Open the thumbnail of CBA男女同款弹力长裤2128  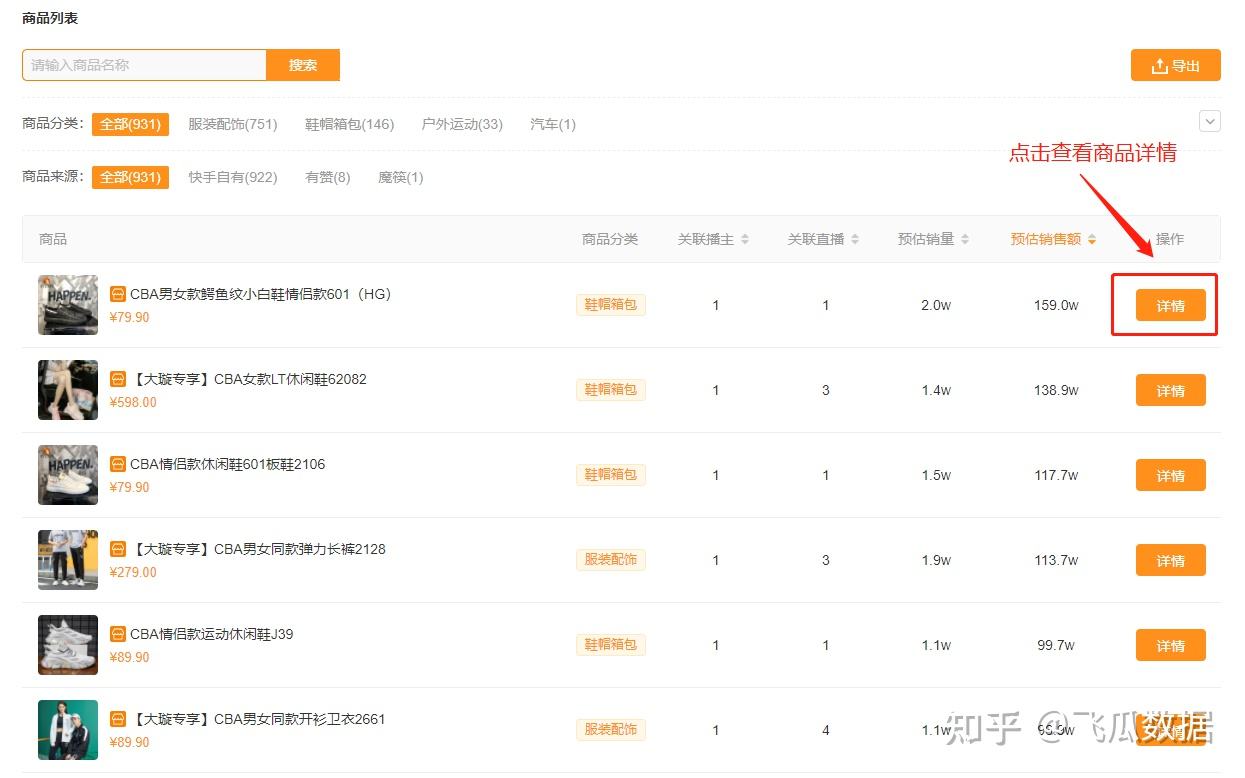(x=67, y=560)
